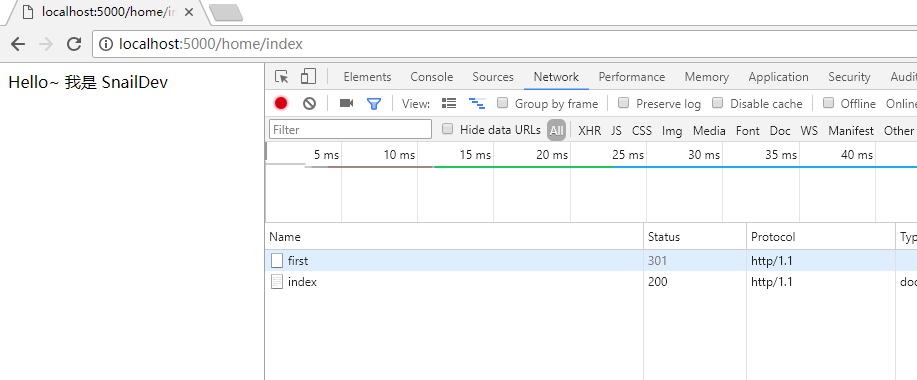Click the site info icon in address bar
The width and height of the screenshot is (917, 380).
click(x=106, y=44)
